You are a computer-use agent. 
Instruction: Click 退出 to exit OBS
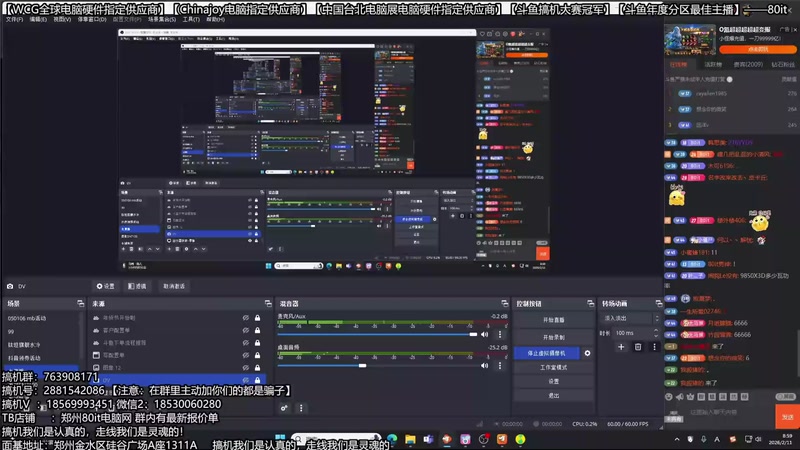[554, 395]
